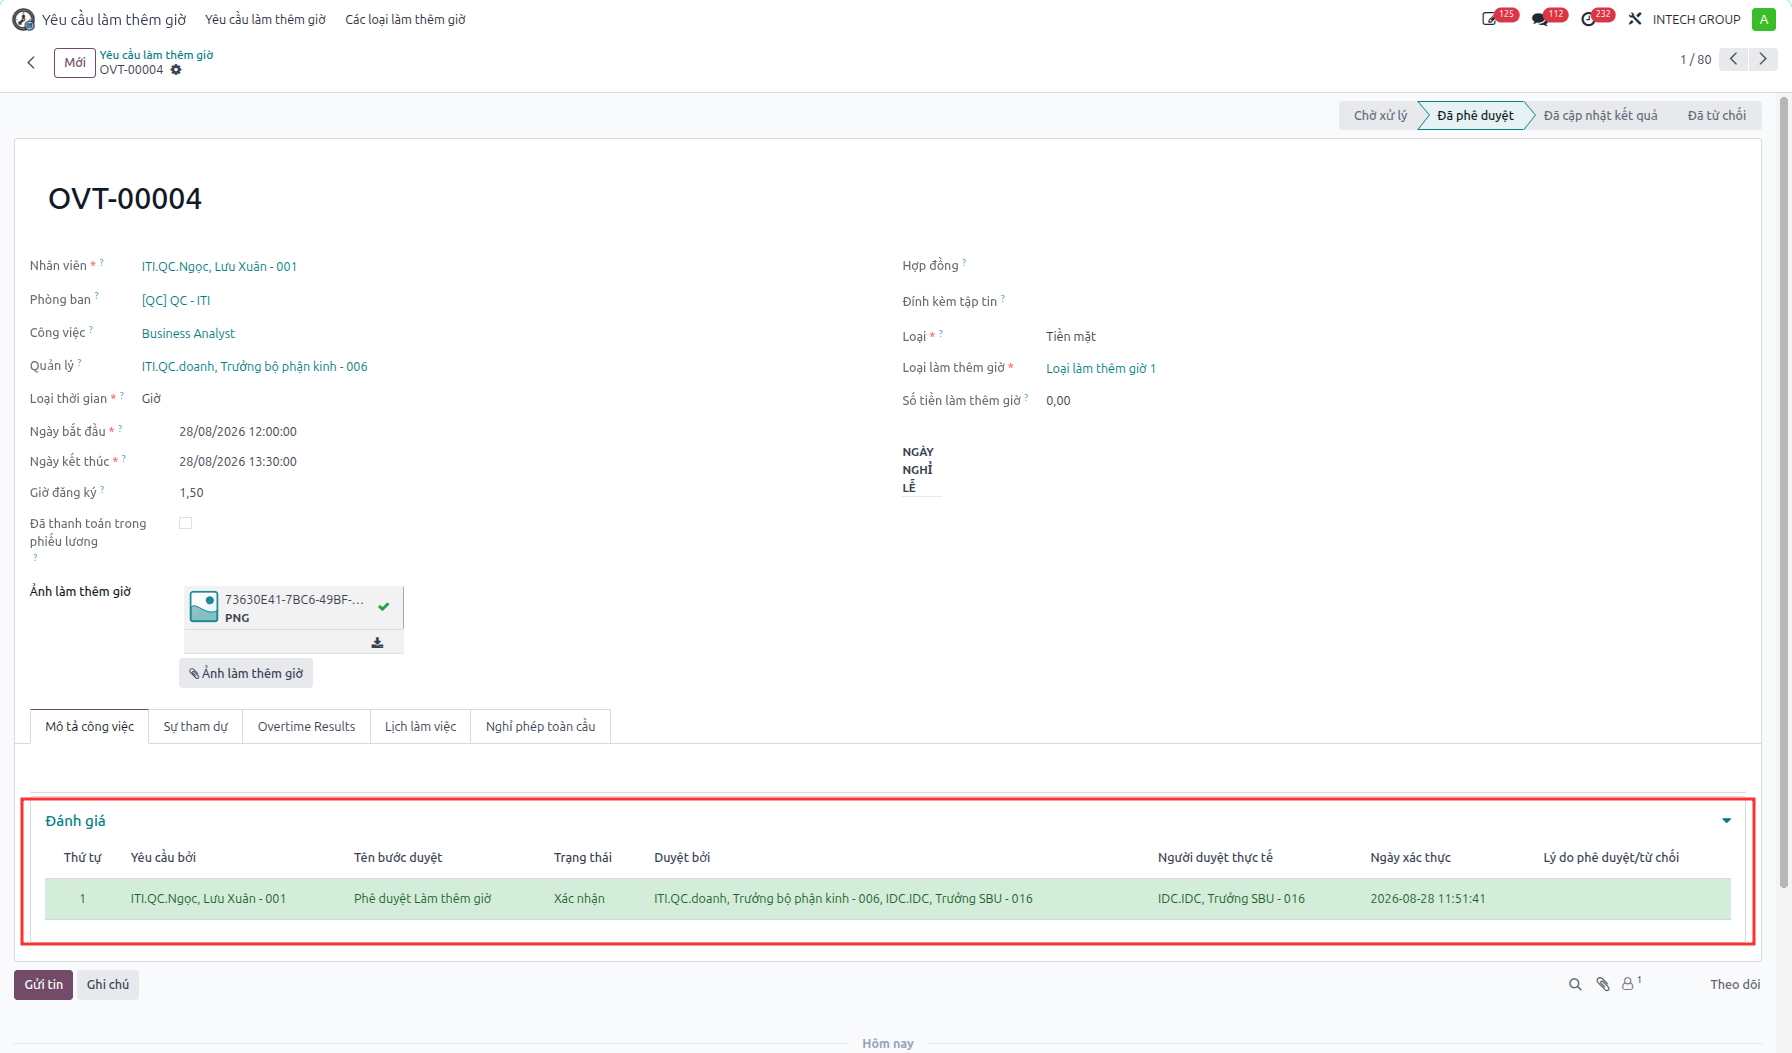Set status to Chờ xử lý
This screenshot has width=1792, height=1053.
coord(1380,116)
